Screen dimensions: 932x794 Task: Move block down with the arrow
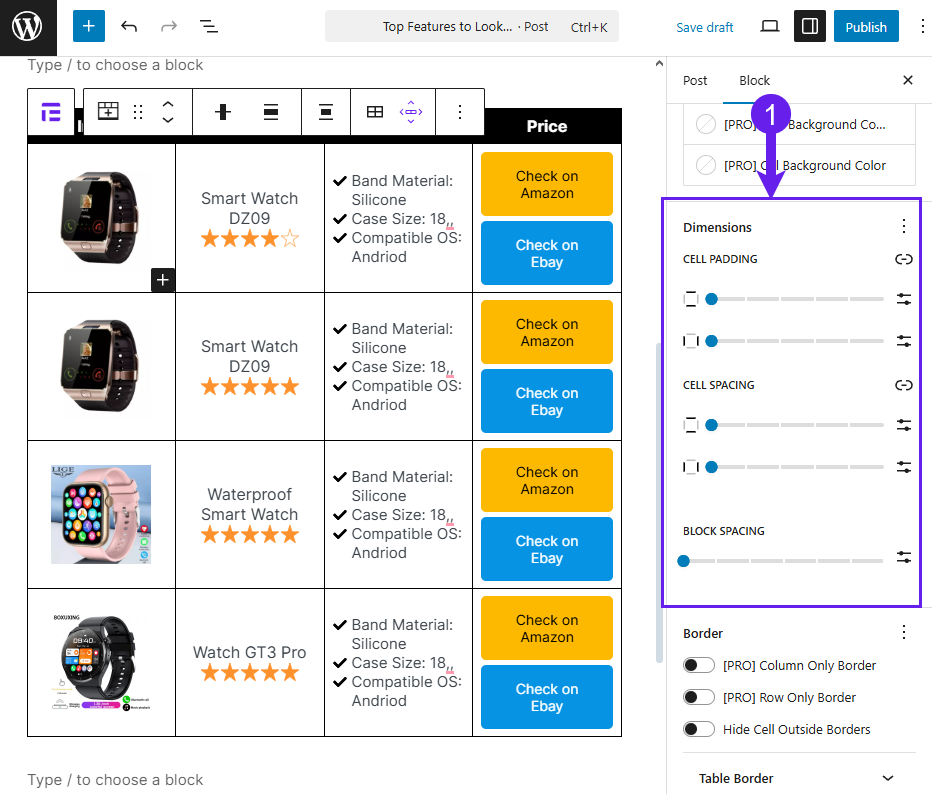coord(168,119)
